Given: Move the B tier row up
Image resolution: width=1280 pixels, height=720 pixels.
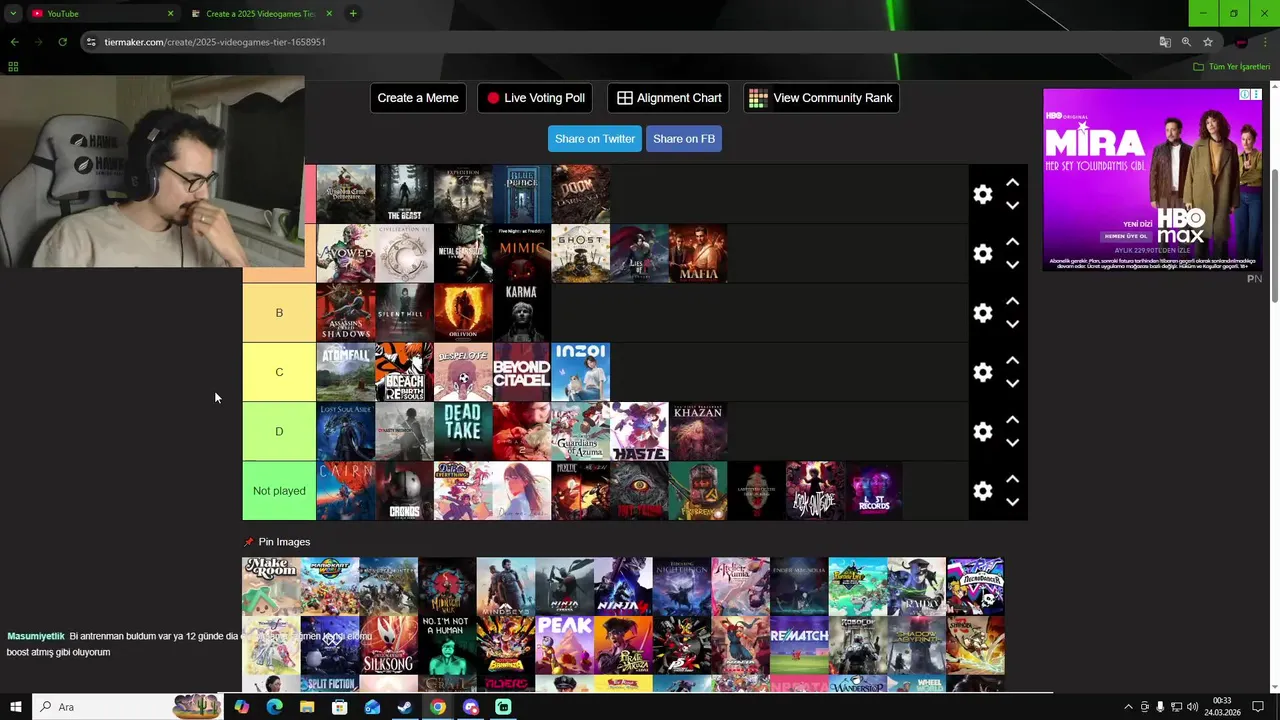Looking at the screenshot, I should point(1012,301).
